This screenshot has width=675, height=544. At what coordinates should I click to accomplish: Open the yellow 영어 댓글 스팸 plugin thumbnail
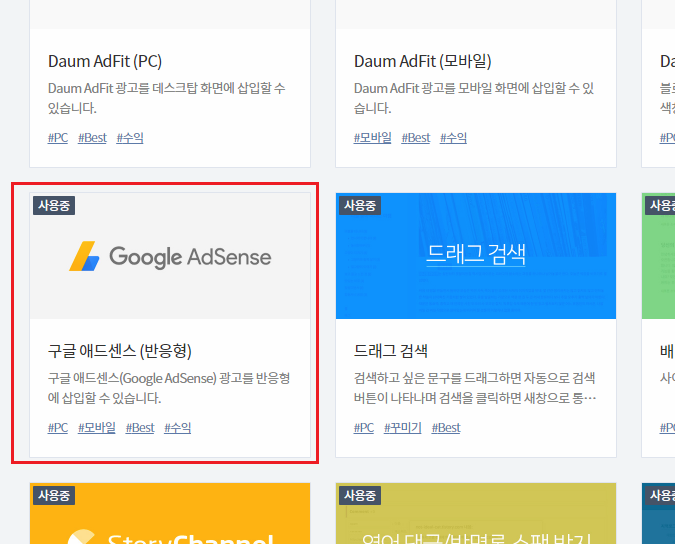click(x=476, y=513)
